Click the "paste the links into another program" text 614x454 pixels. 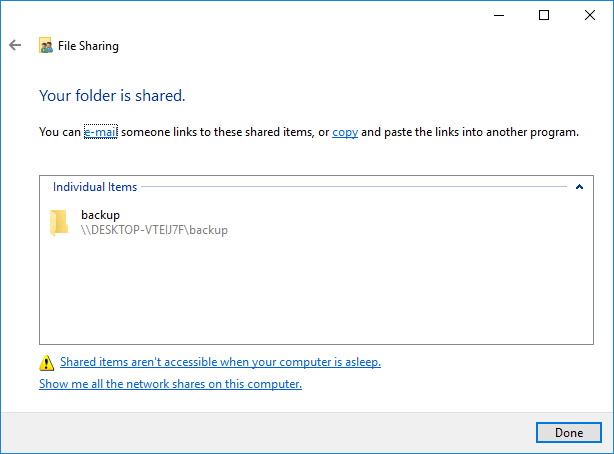coord(480,132)
